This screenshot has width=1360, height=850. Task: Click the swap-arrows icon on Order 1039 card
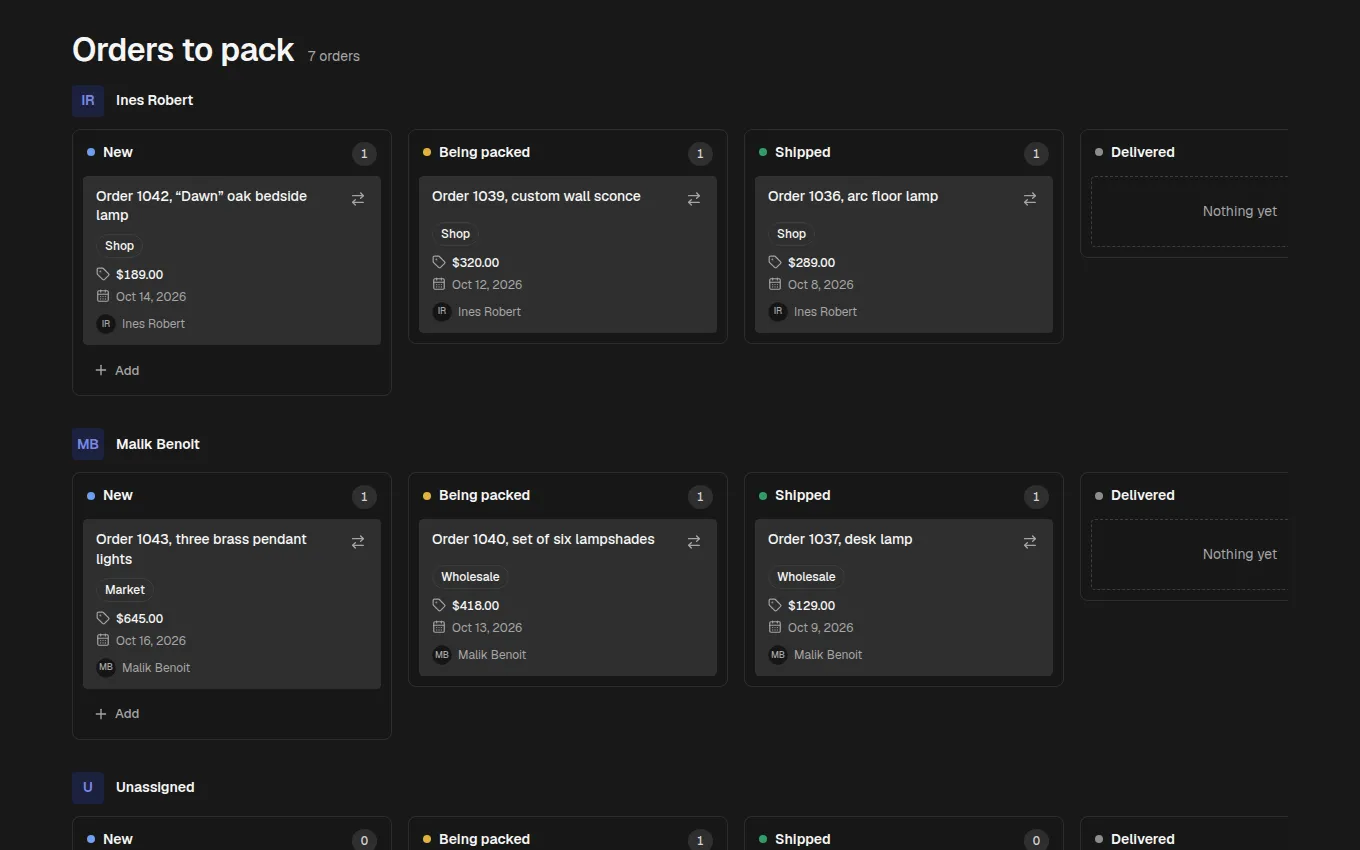click(x=694, y=200)
